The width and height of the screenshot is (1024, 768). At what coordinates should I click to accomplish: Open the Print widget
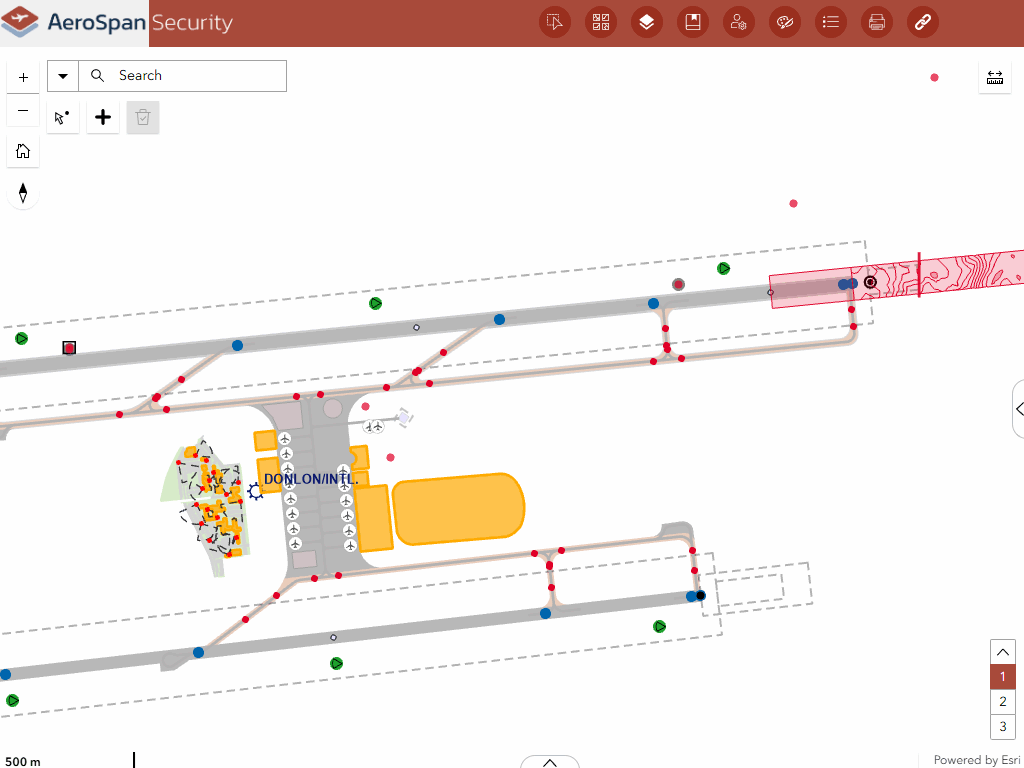point(876,22)
